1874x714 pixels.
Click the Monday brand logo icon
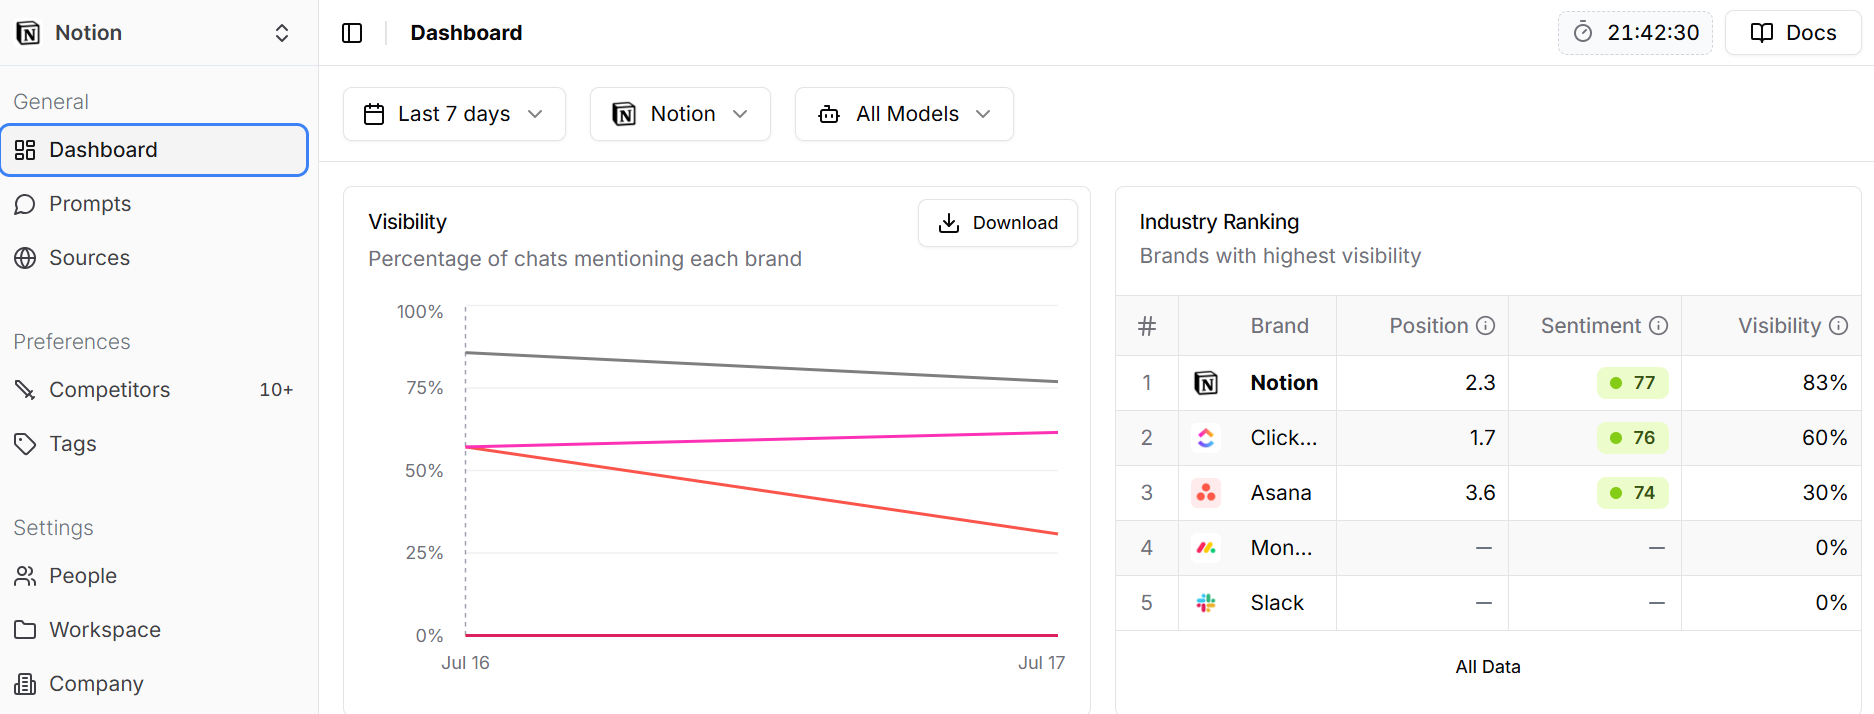coord(1206,548)
